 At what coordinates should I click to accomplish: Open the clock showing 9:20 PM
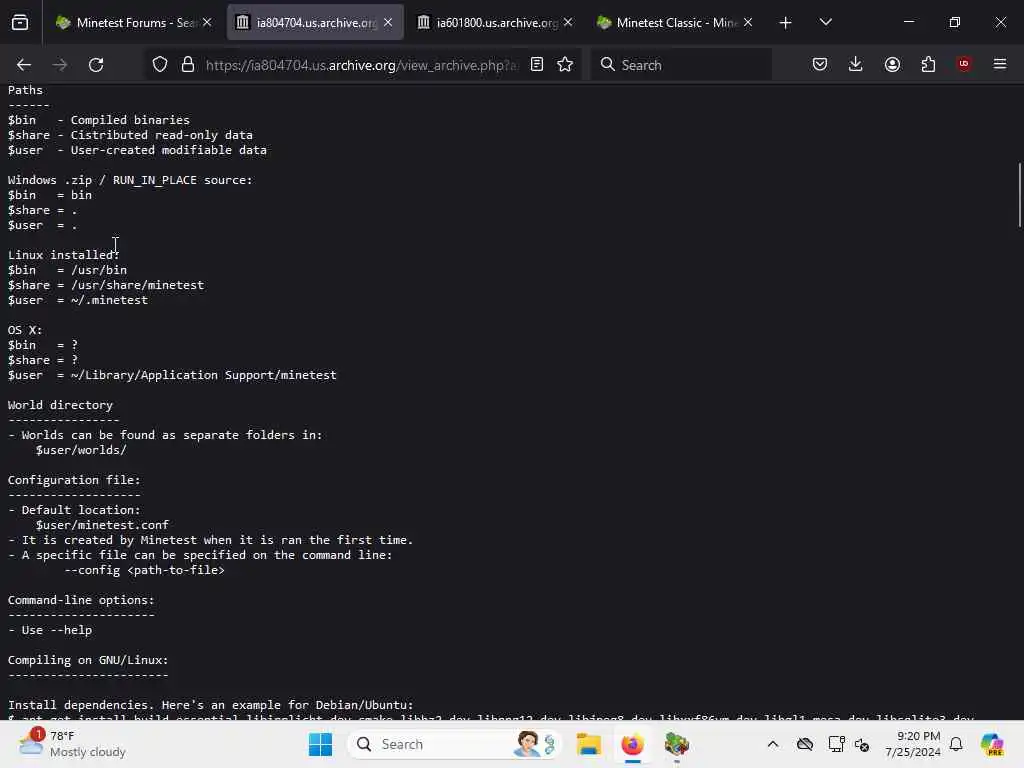[x=912, y=744]
